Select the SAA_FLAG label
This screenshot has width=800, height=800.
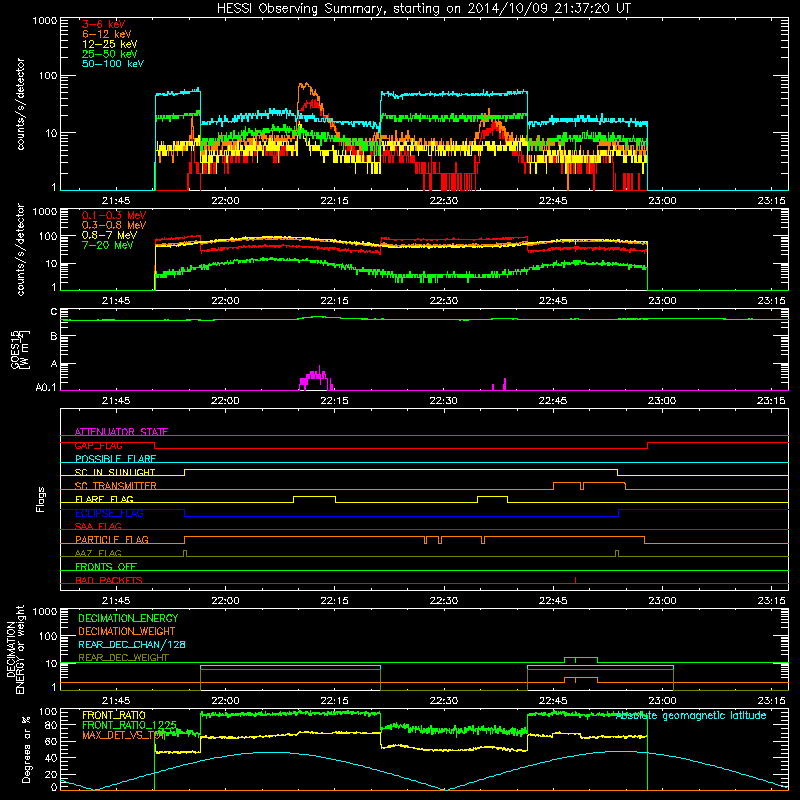click(98, 526)
